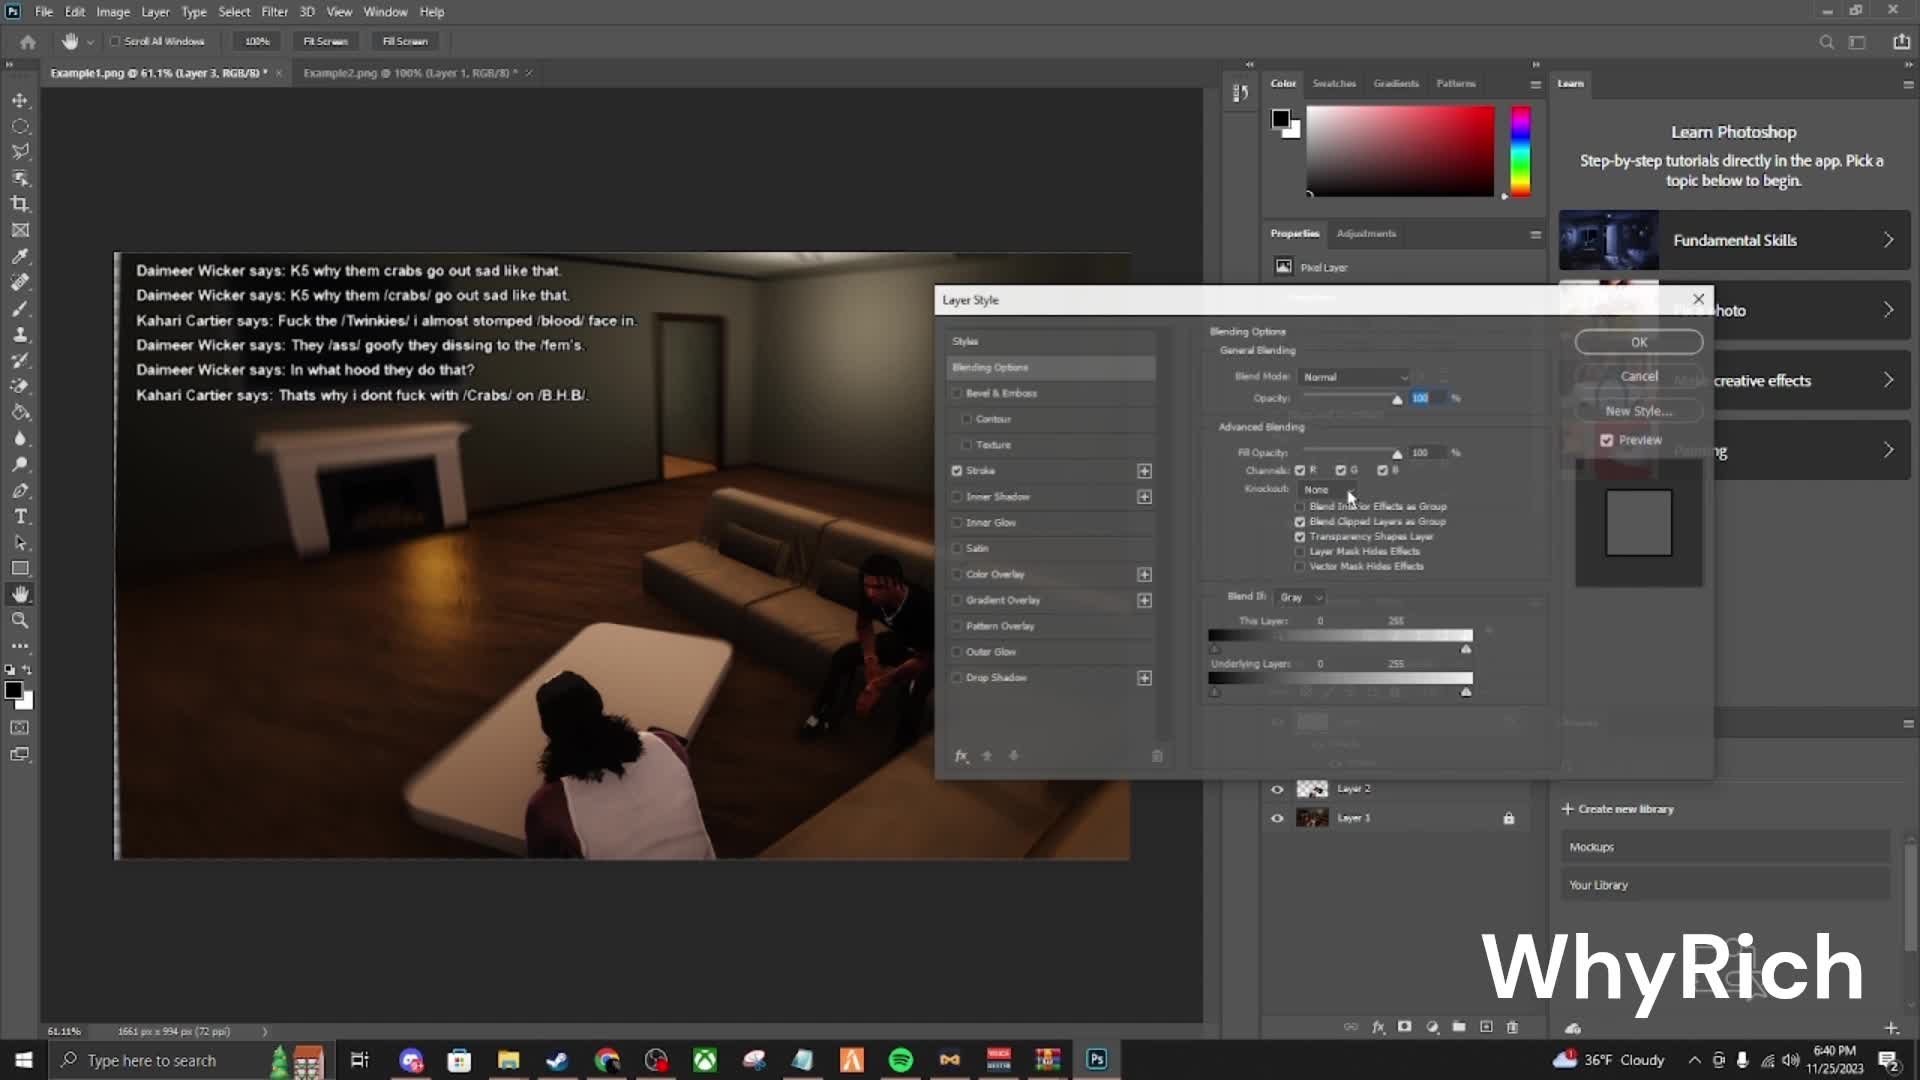Open the Filter menu

point(274,12)
